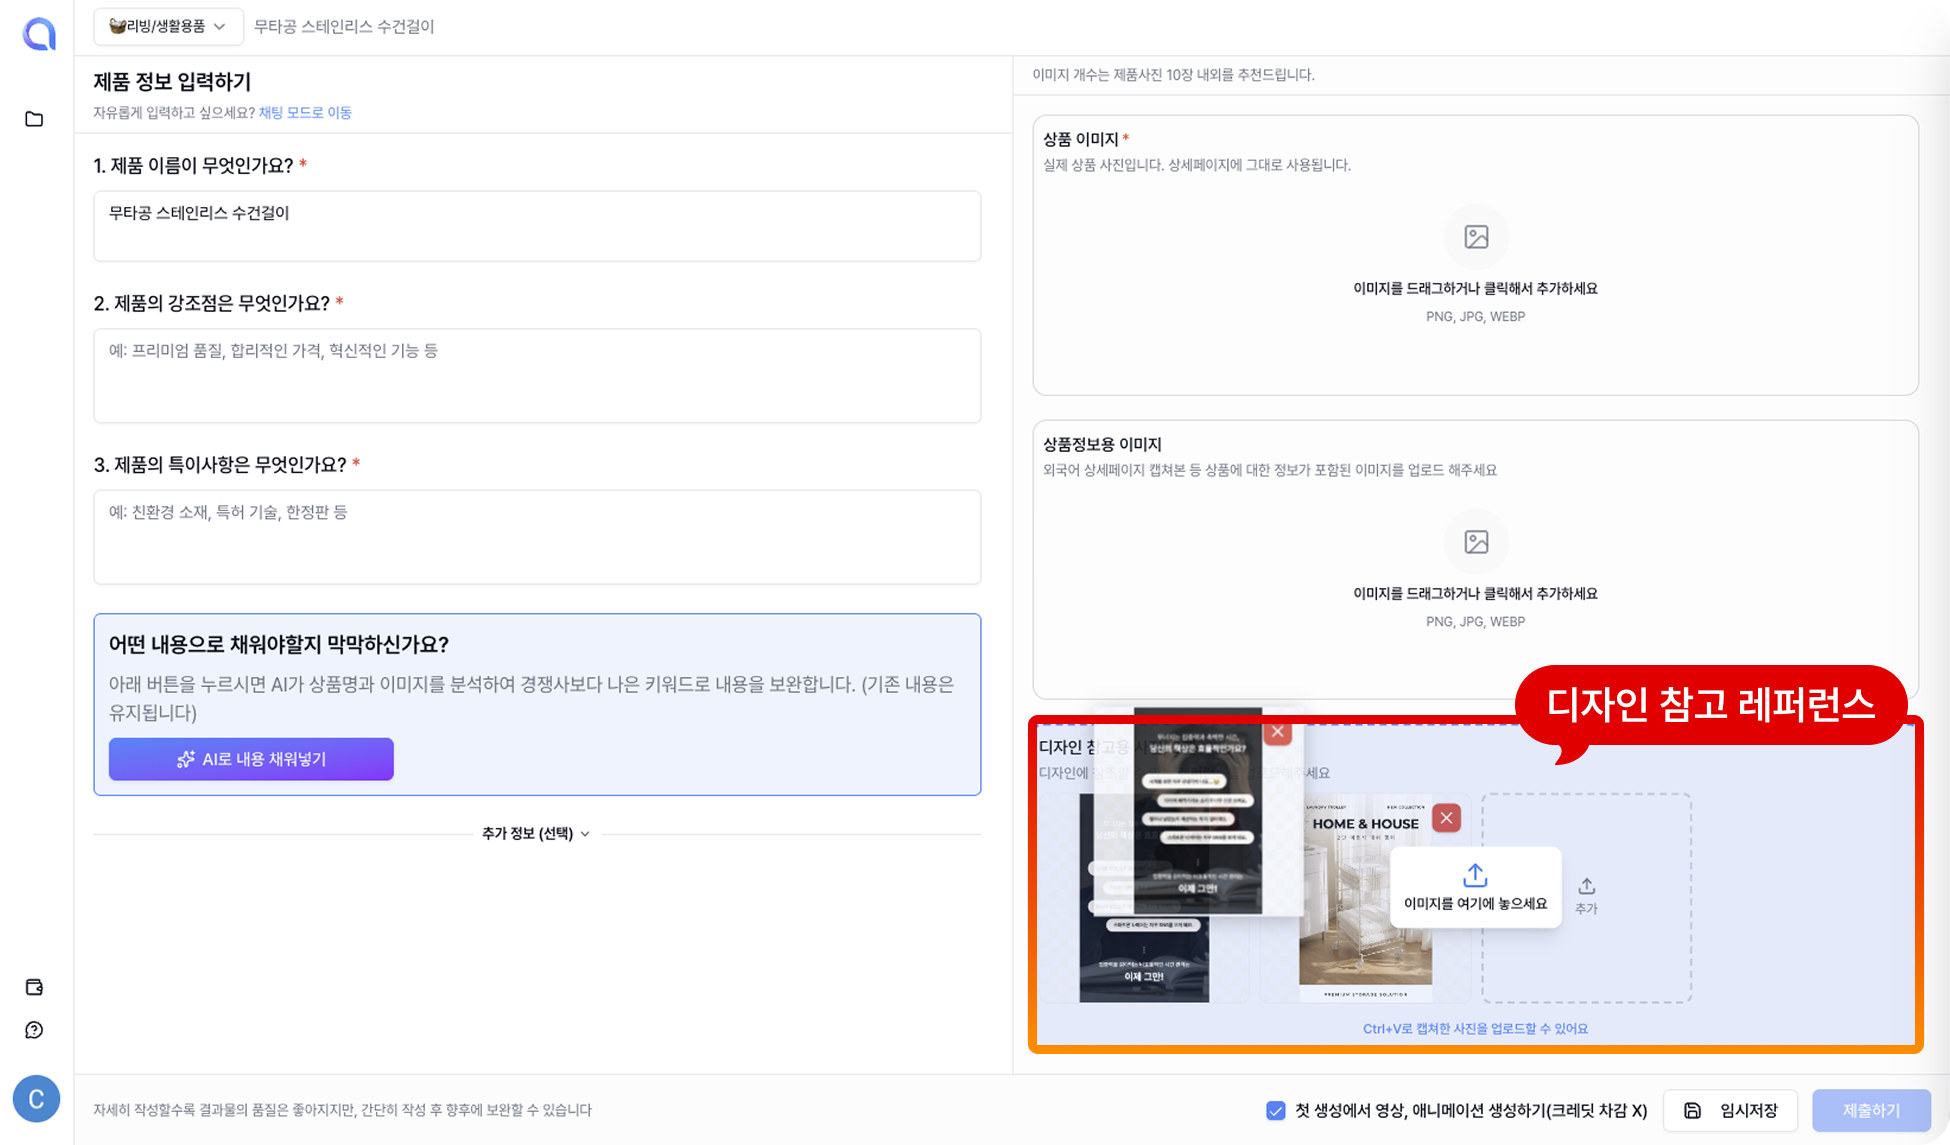This screenshot has width=1950, height=1145.
Task: Click the app logo in the sidebar
Action: tap(39, 34)
